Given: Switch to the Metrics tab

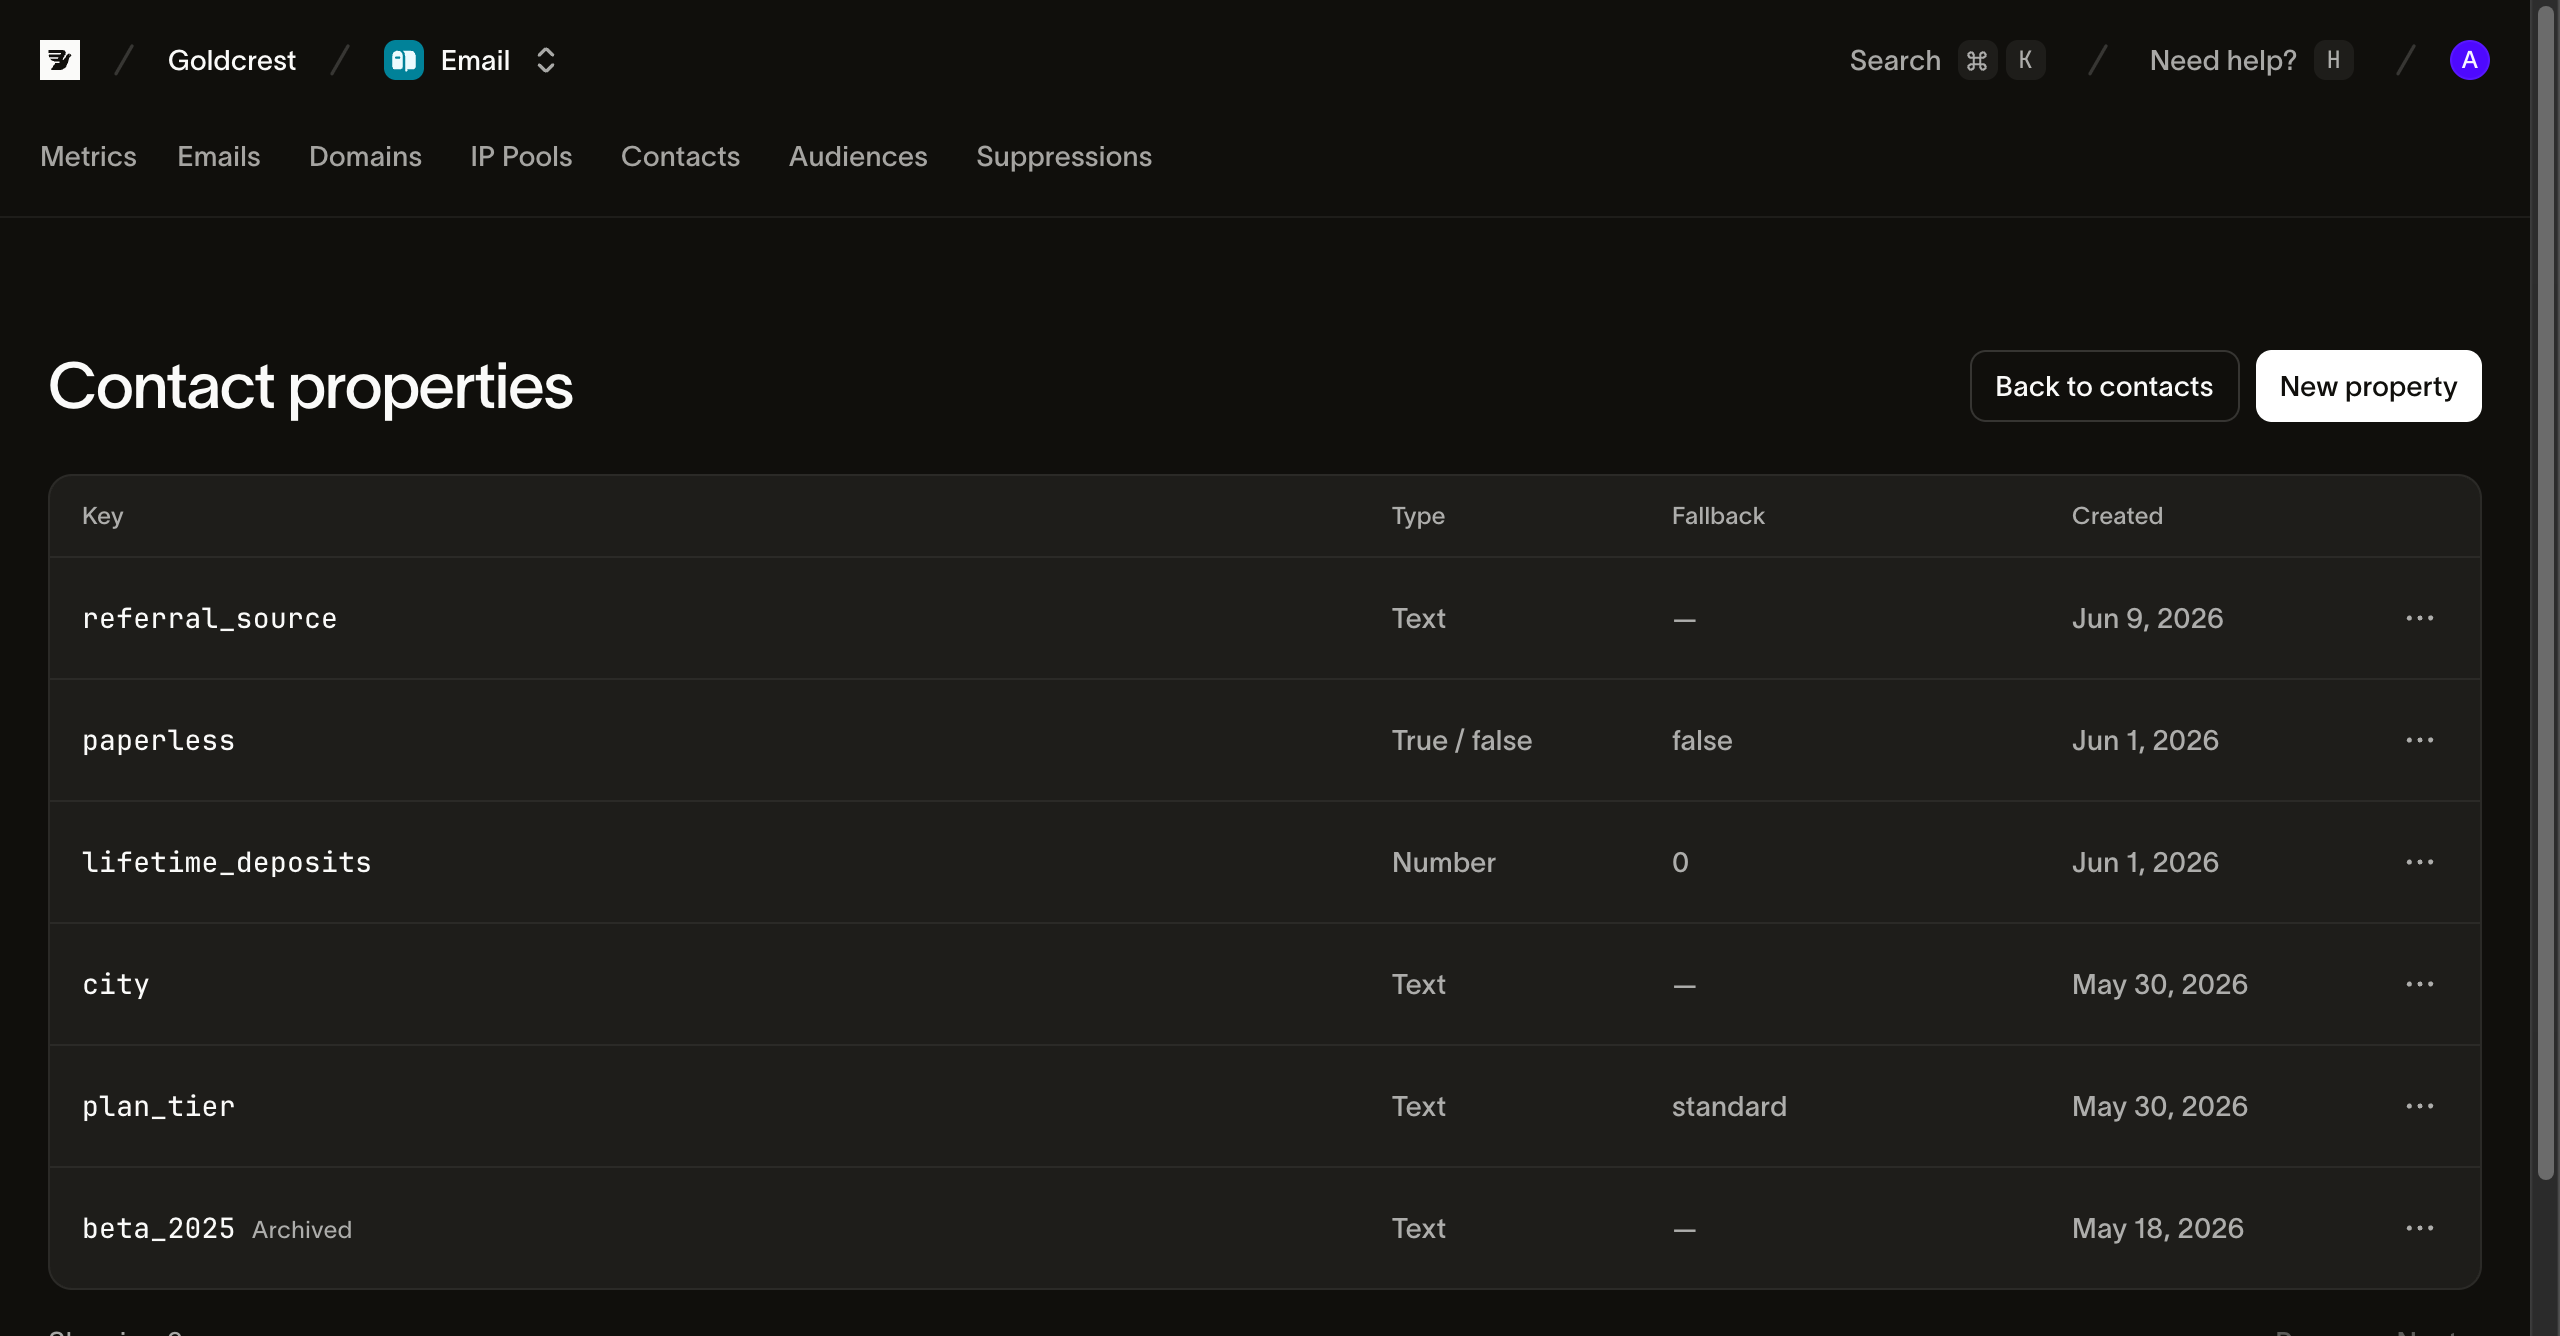Looking at the screenshot, I should click(x=88, y=156).
